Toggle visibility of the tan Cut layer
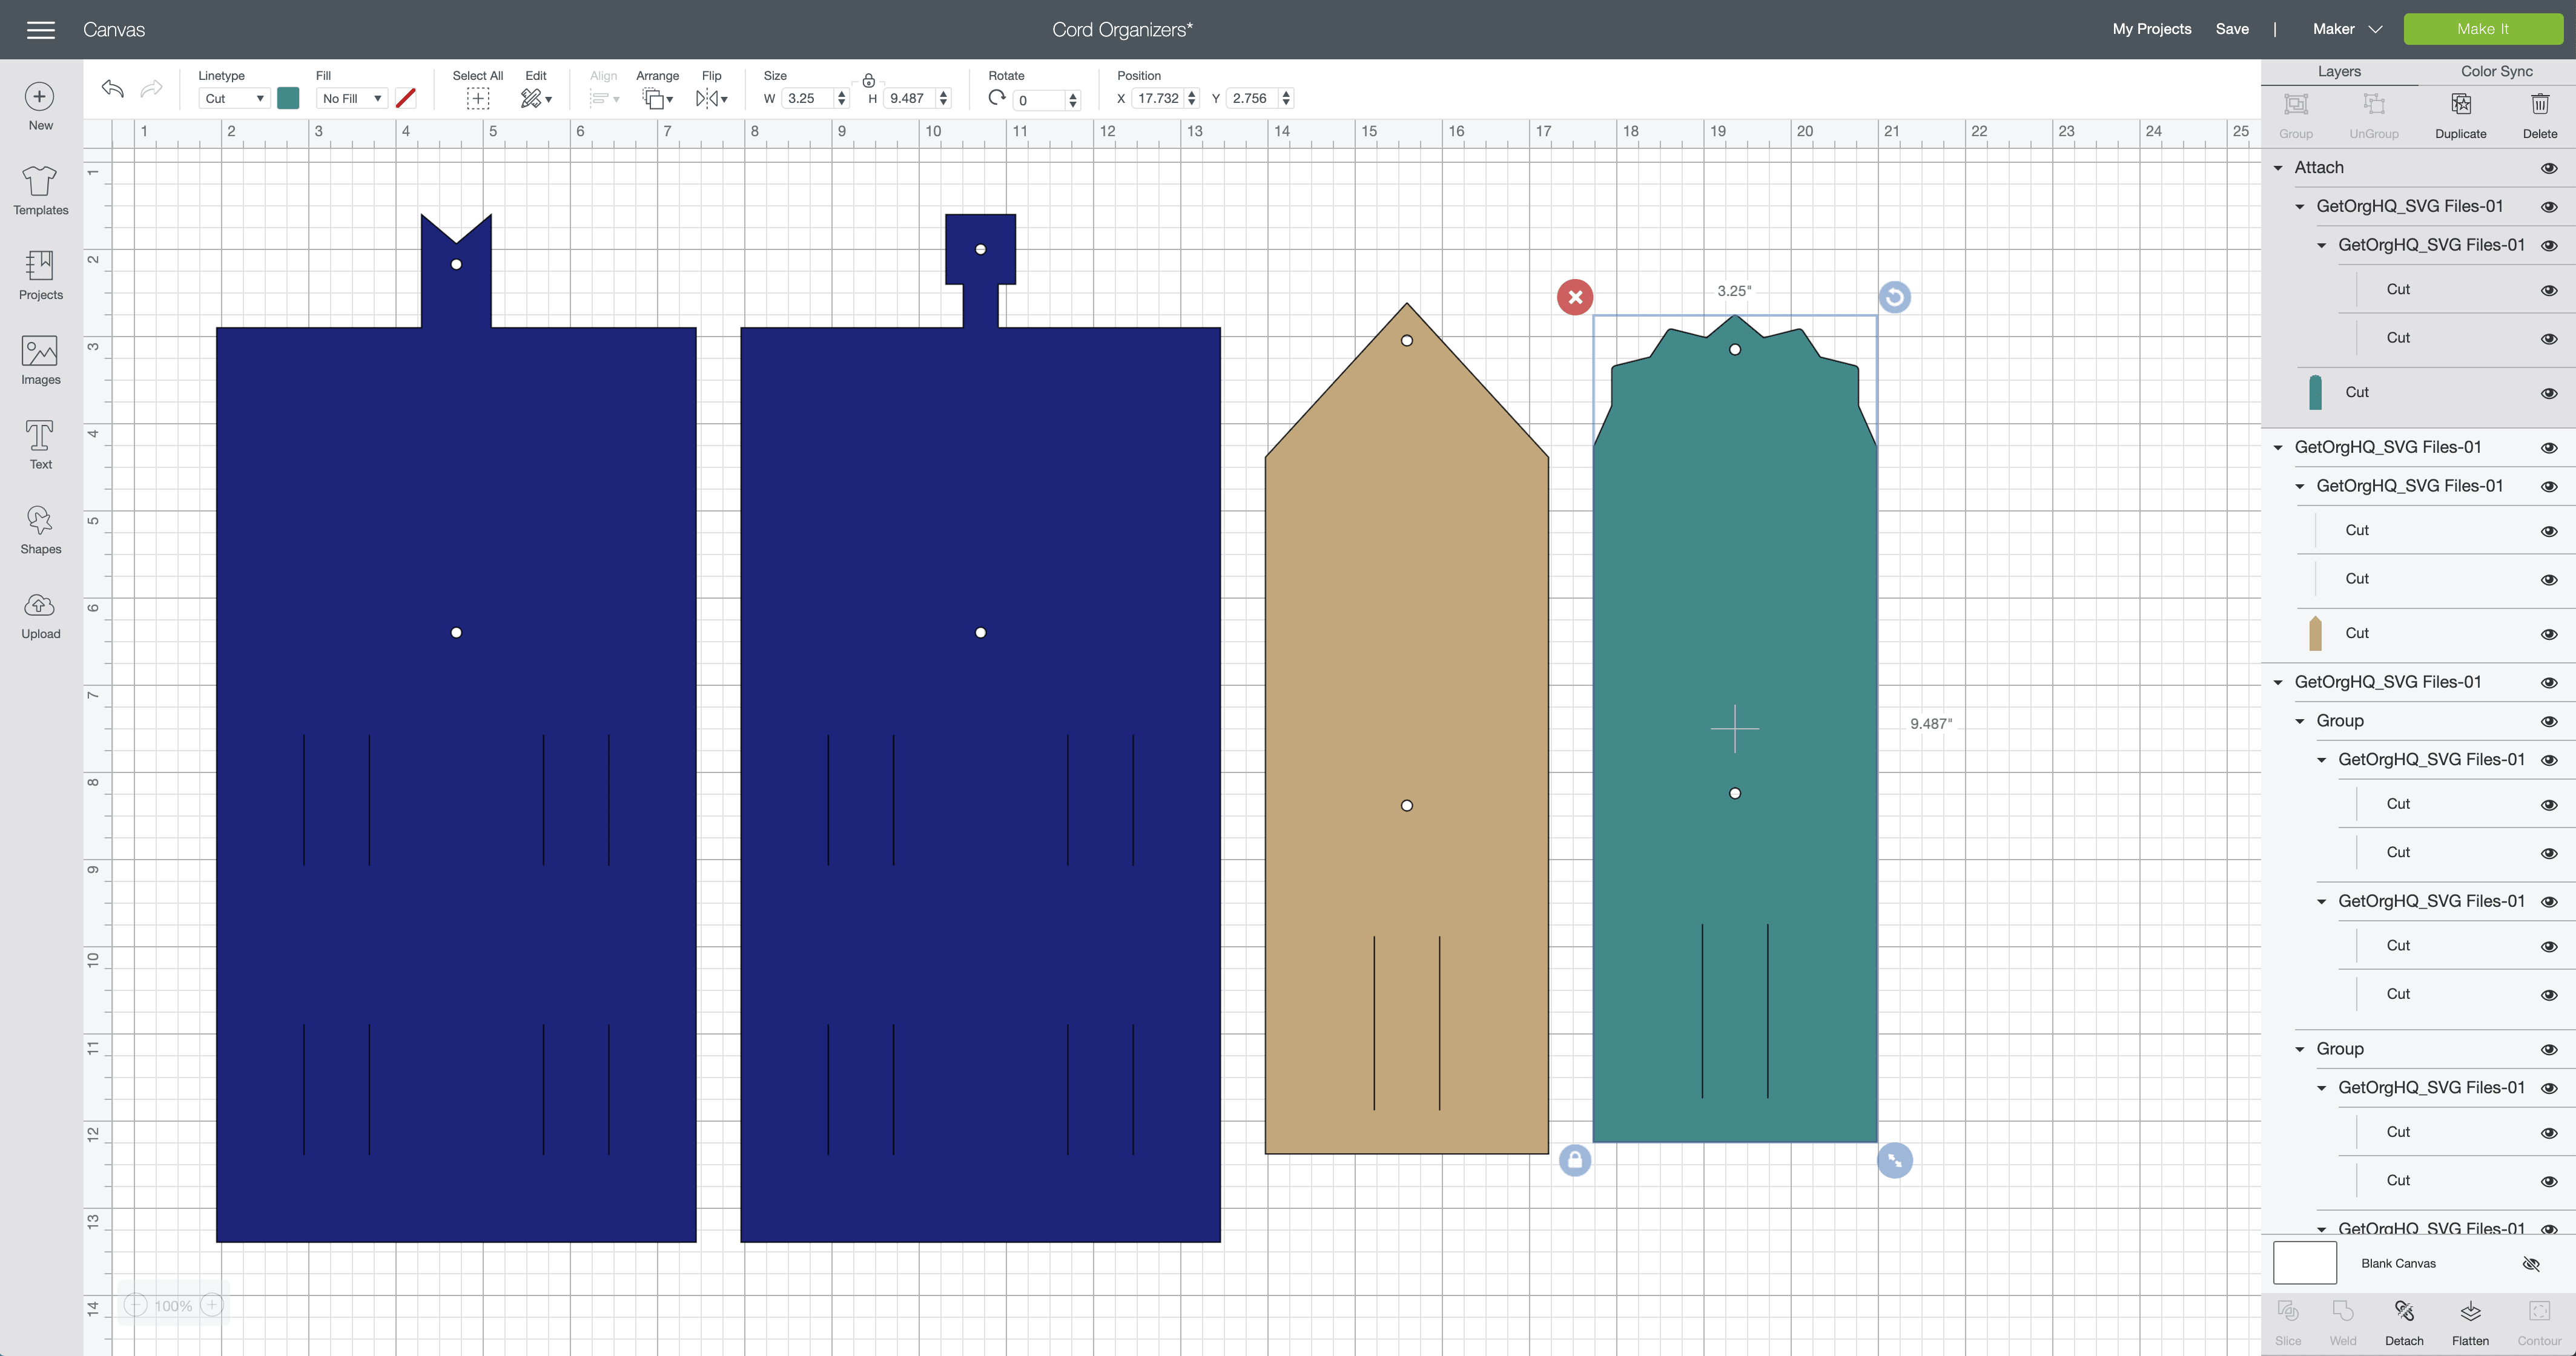2576x1356 pixels. coord(2549,634)
